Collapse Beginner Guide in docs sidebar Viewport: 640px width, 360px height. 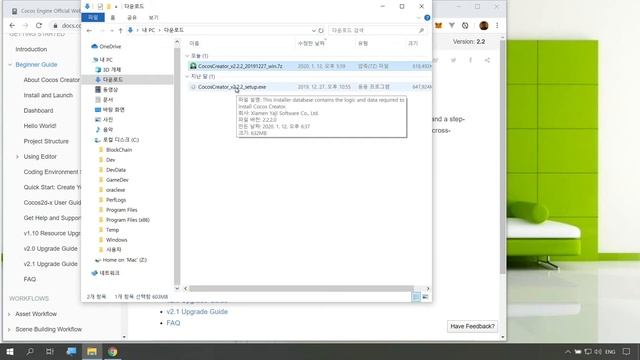[10, 64]
